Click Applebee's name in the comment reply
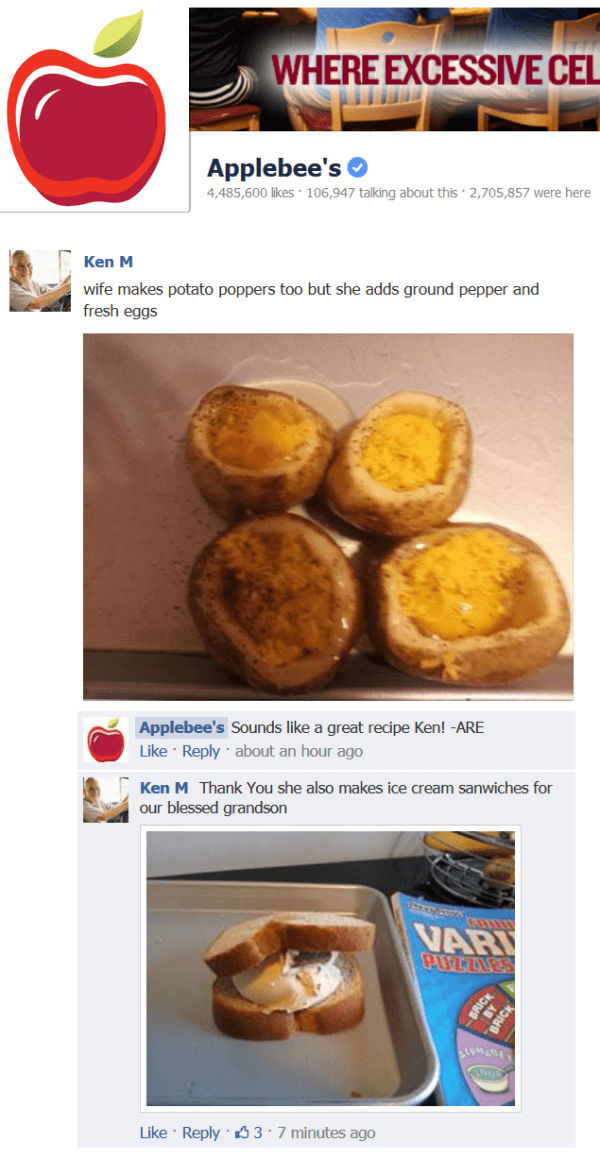Image resolution: width=600 pixels, height=1159 pixels. pyautogui.click(x=182, y=727)
